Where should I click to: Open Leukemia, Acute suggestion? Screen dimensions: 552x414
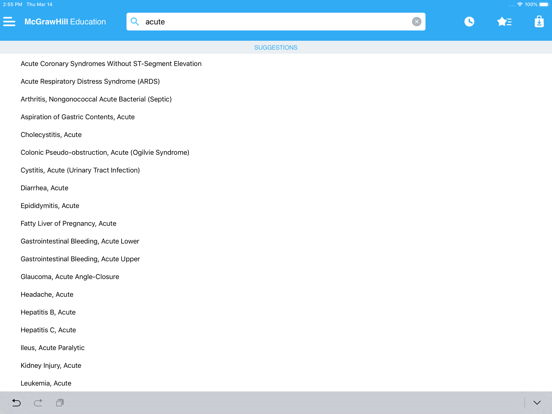[46, 383]
